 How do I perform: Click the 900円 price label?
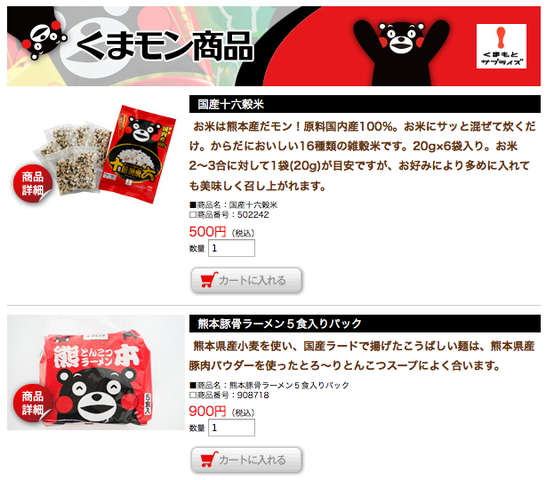pyautogui.click(x=208, y=411)
